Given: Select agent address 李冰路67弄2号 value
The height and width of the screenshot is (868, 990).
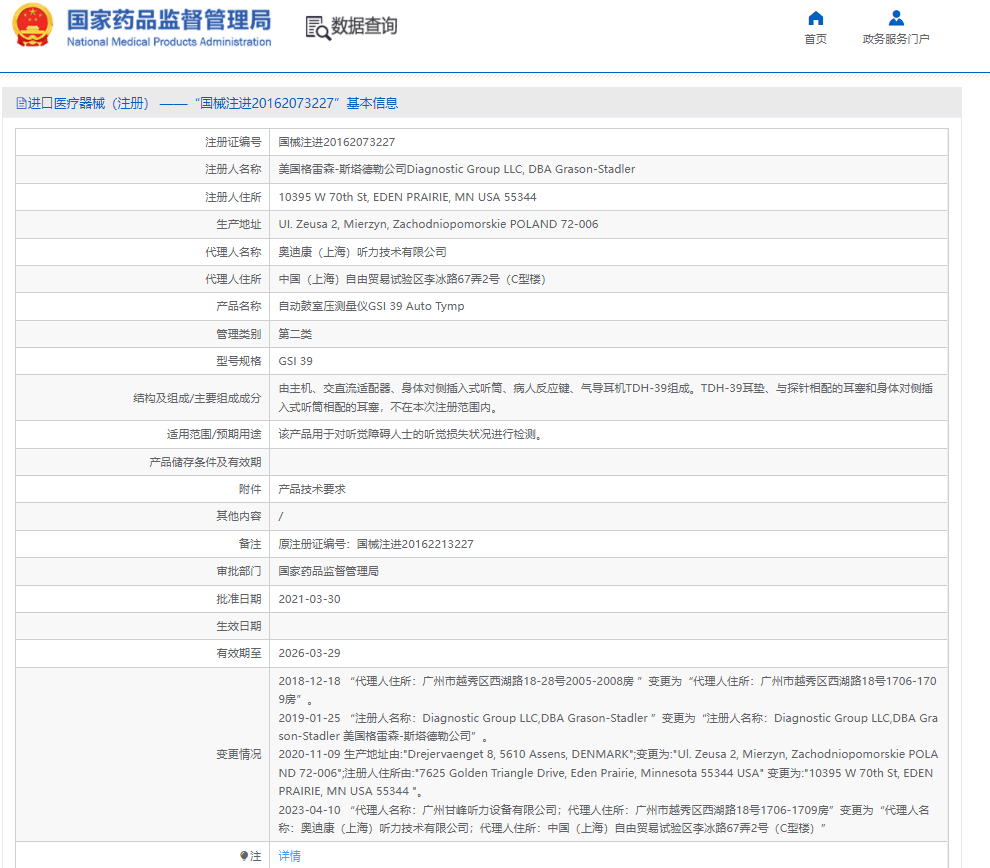Looking at the screenshot, I should click(412, 279).
